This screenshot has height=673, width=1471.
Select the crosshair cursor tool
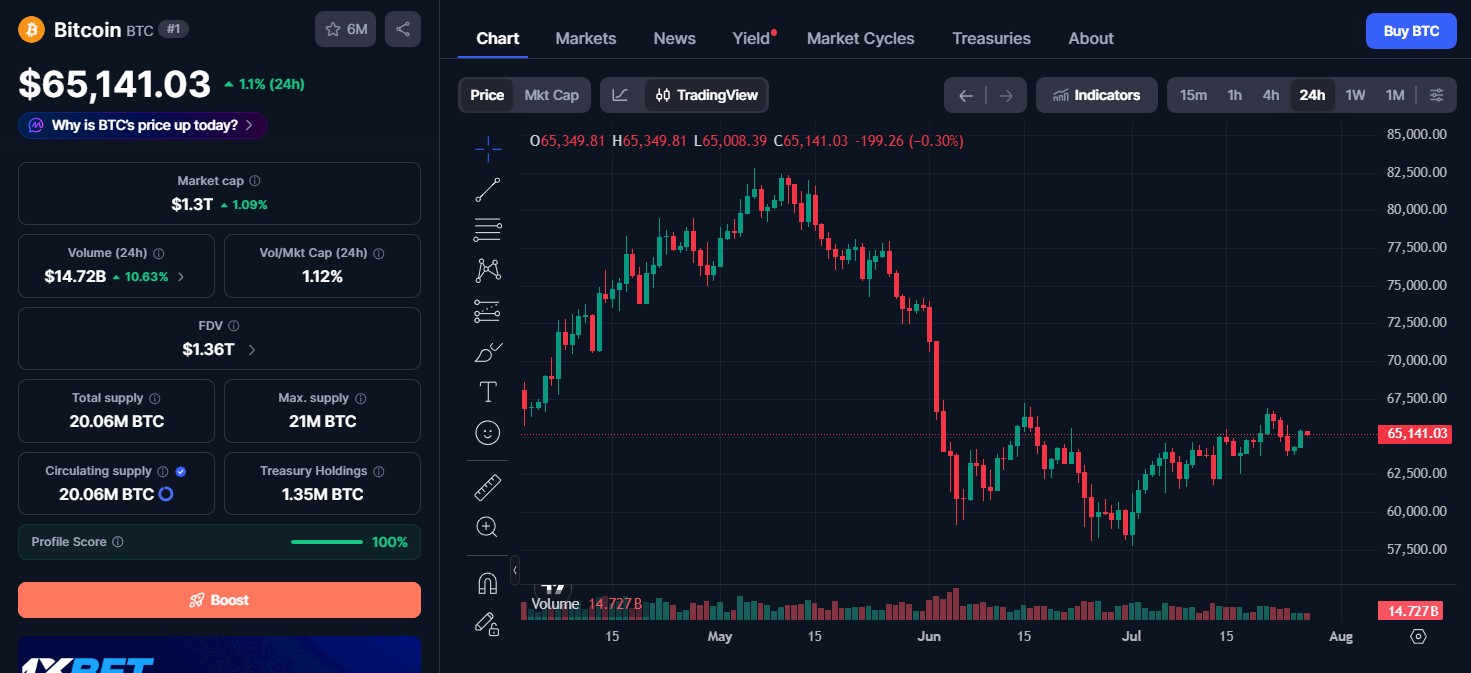tap(488, 150)
